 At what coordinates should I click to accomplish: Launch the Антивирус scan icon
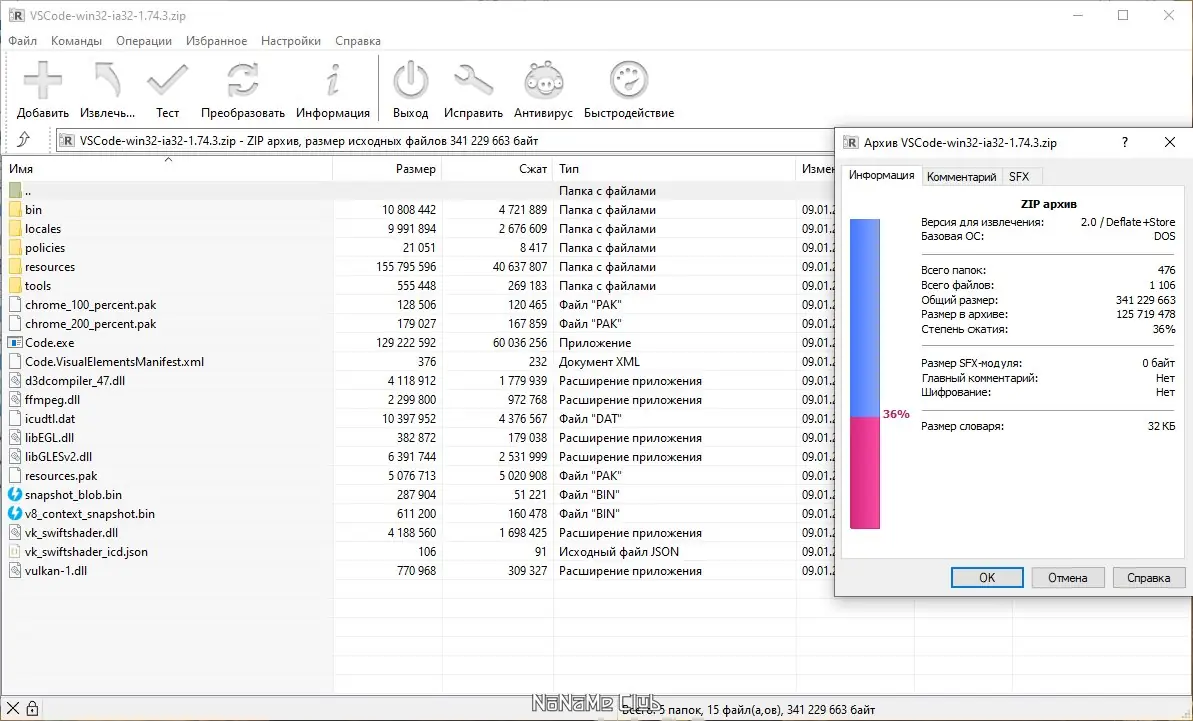[x=543, y=80]
